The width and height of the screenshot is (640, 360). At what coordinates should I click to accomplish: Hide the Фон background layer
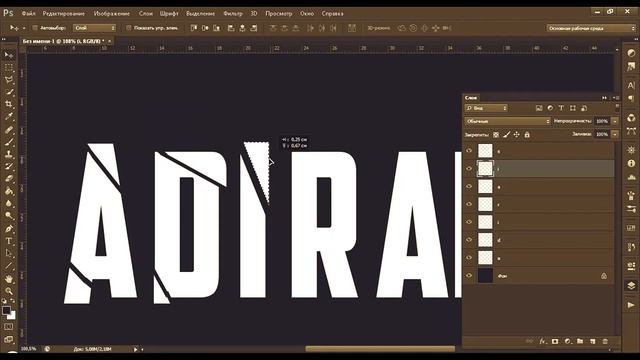pos(469,276)
